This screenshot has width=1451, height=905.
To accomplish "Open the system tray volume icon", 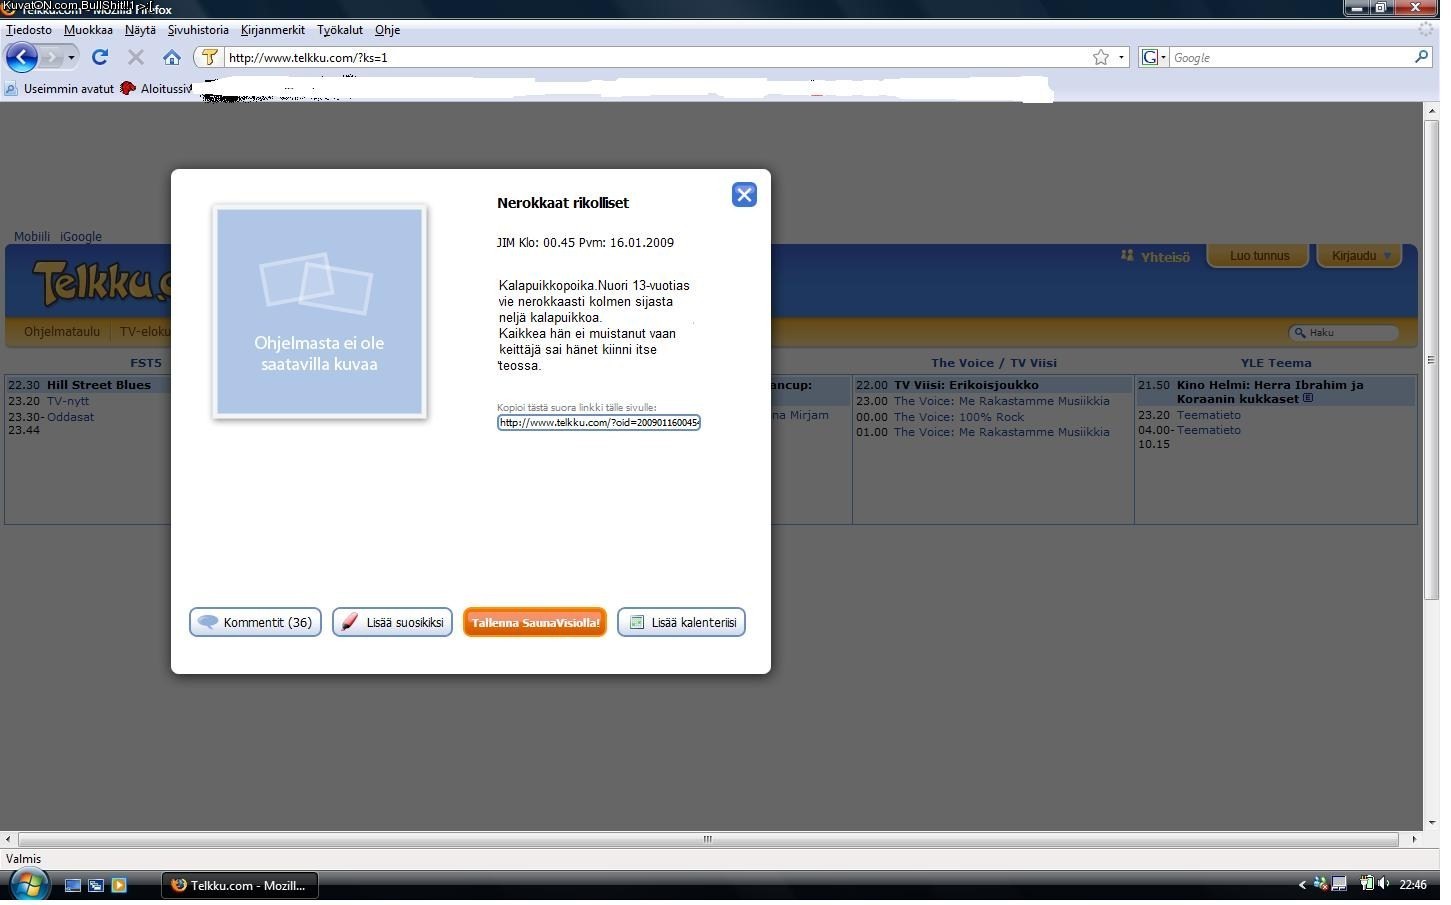I will coord(1384,884).
